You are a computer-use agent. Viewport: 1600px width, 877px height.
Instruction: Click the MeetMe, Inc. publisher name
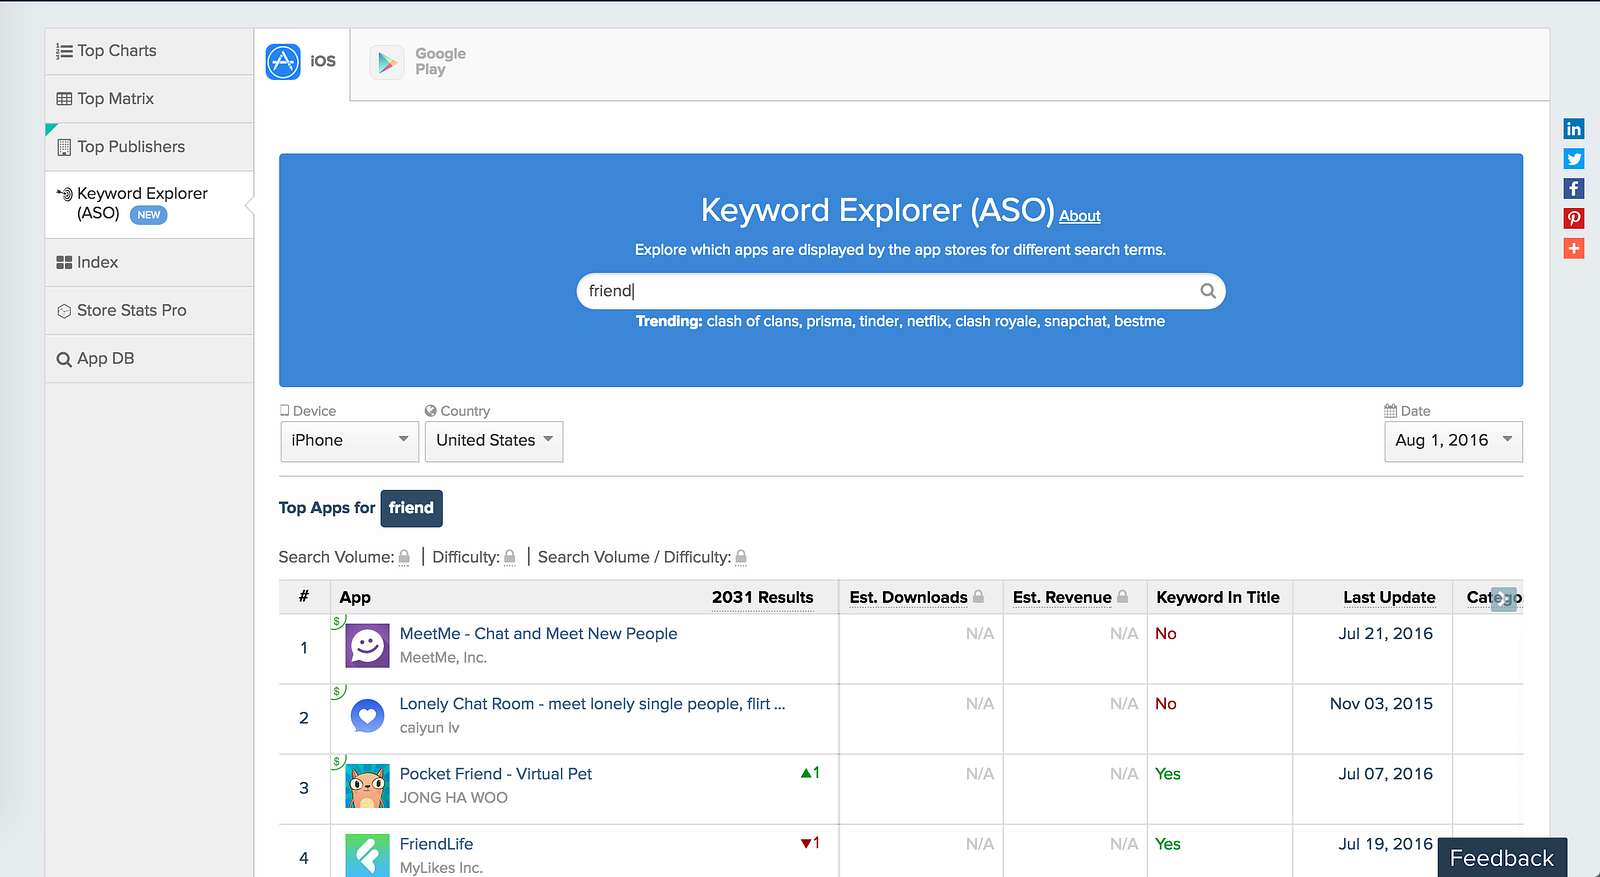[x=443, y=658]
